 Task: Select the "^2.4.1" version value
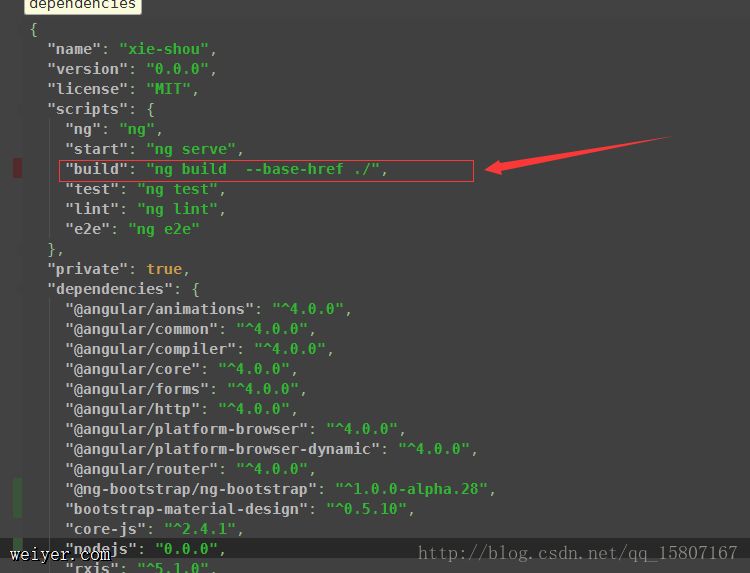click(200, 529)
